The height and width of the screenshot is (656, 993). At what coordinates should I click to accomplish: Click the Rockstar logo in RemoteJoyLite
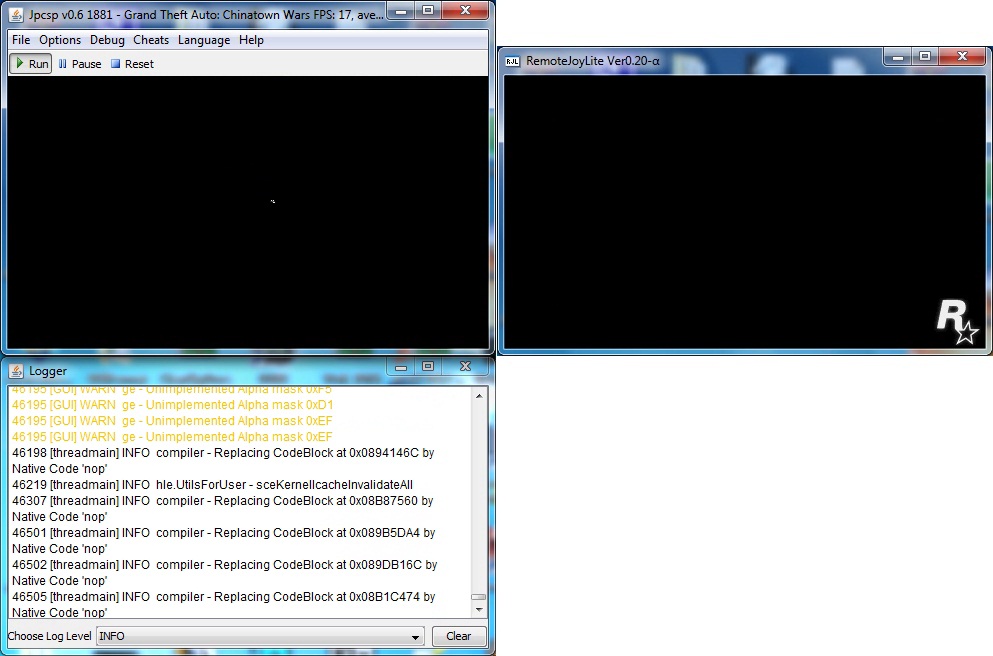pyautogui.click(x=956, y=321)
